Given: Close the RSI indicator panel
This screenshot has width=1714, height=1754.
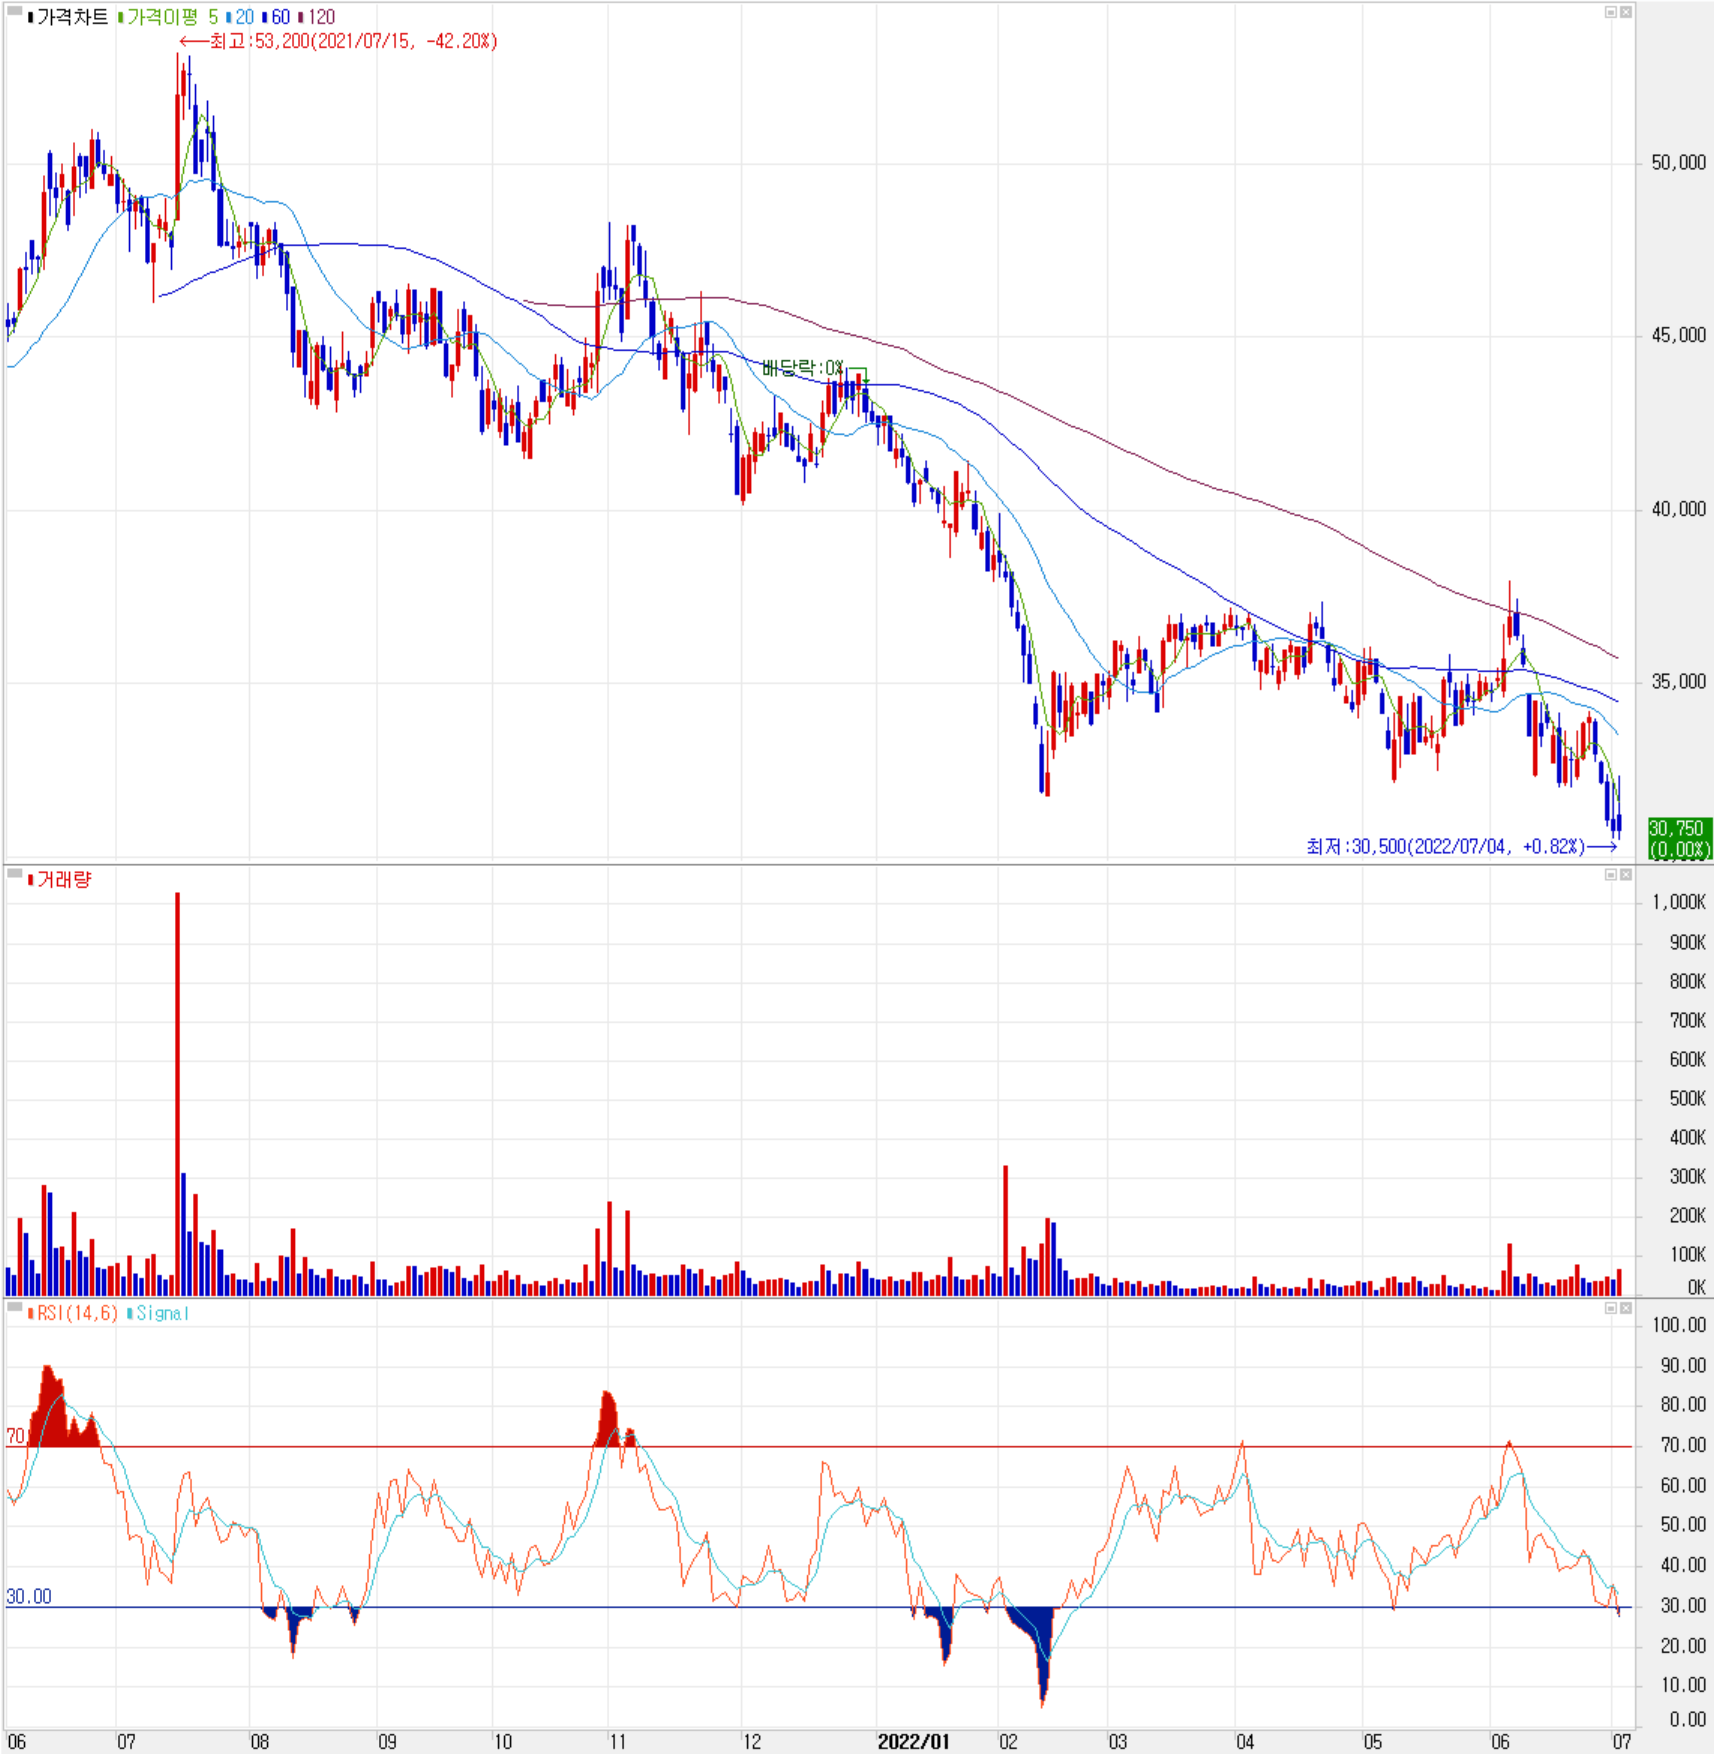Looking at the screenshot, I should (x=1626, y=1308).
